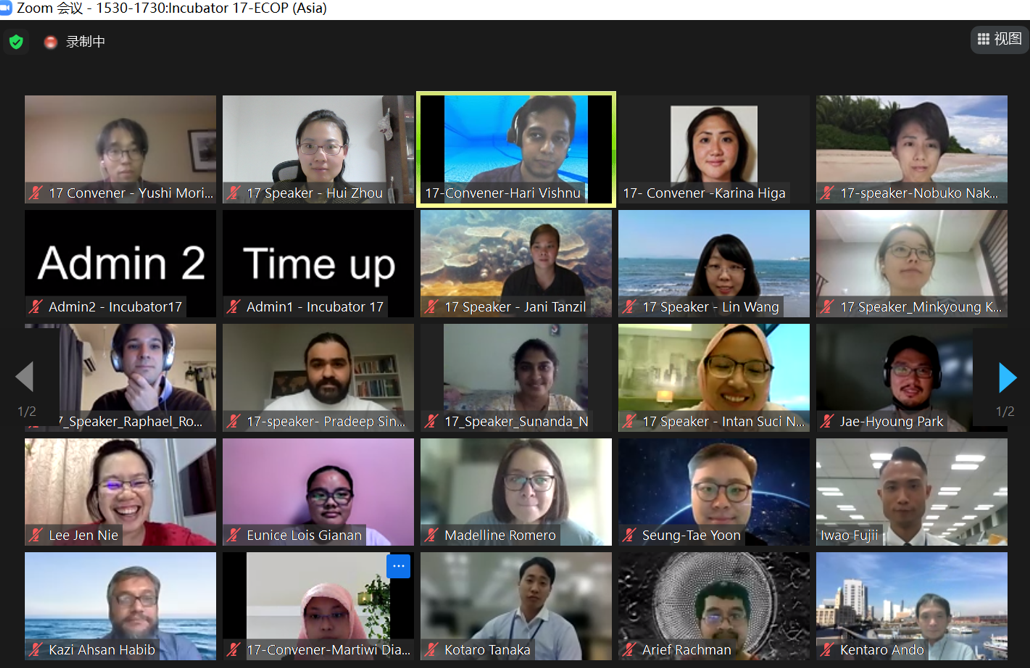Click muted mic icon on Yushi Mori tile
This screenshot has width=1030, height=668.
pos(37,193)
